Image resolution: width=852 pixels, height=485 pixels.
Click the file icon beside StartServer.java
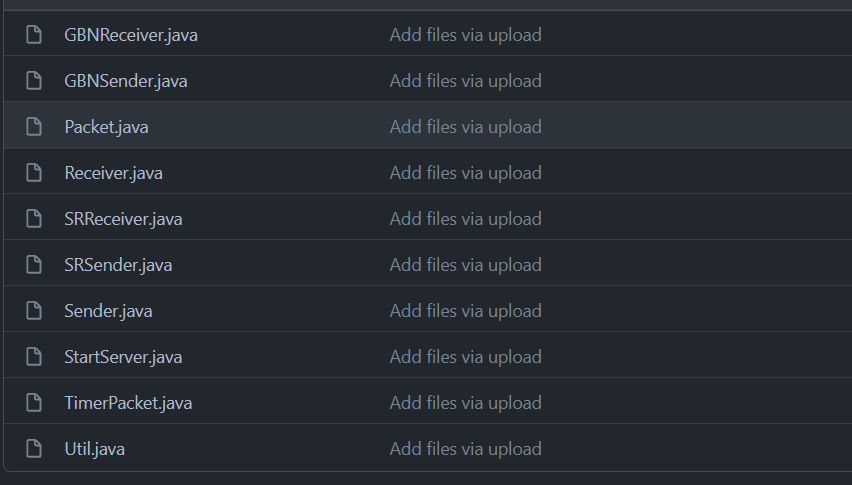coord(34,357)
